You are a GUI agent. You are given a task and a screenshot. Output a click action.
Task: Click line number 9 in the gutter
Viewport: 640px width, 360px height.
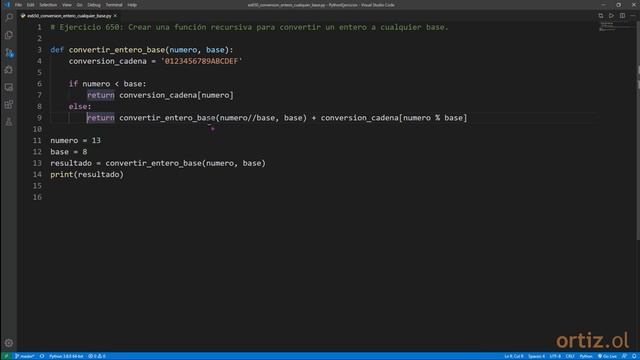pyautogui.click(x=39, y=118)
